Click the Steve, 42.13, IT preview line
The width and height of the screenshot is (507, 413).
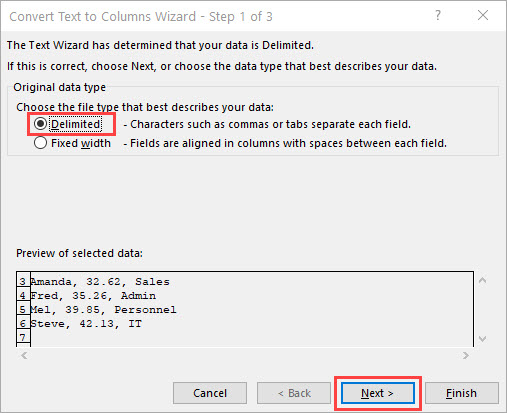[86, 324]
